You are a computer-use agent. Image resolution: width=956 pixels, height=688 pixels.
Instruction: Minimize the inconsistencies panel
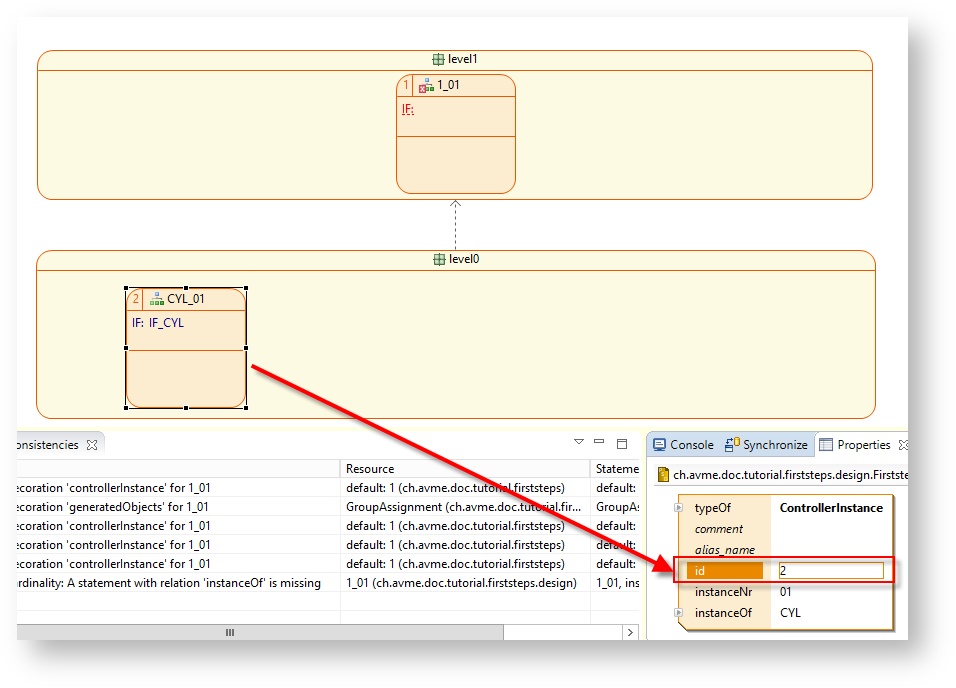(x=599, y=442)
